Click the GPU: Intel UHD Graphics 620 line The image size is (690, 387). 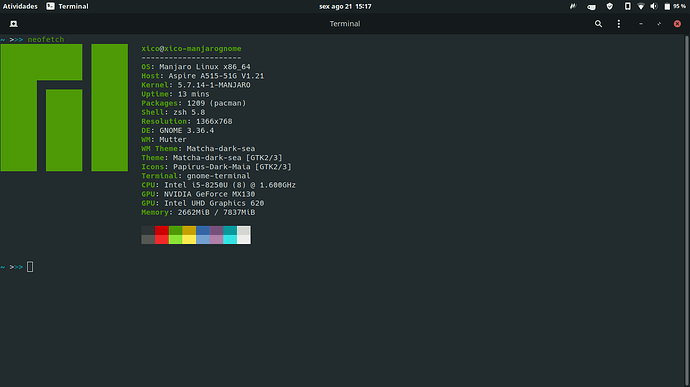203,203
